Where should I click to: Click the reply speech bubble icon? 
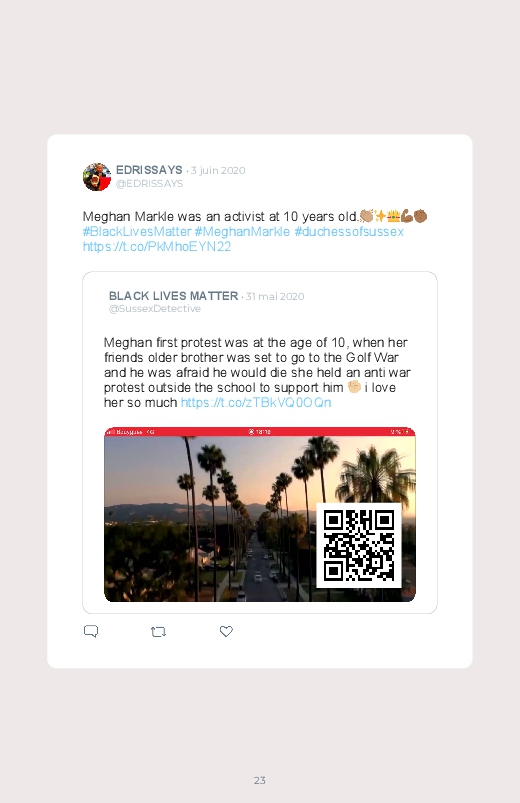pos(91,631)
